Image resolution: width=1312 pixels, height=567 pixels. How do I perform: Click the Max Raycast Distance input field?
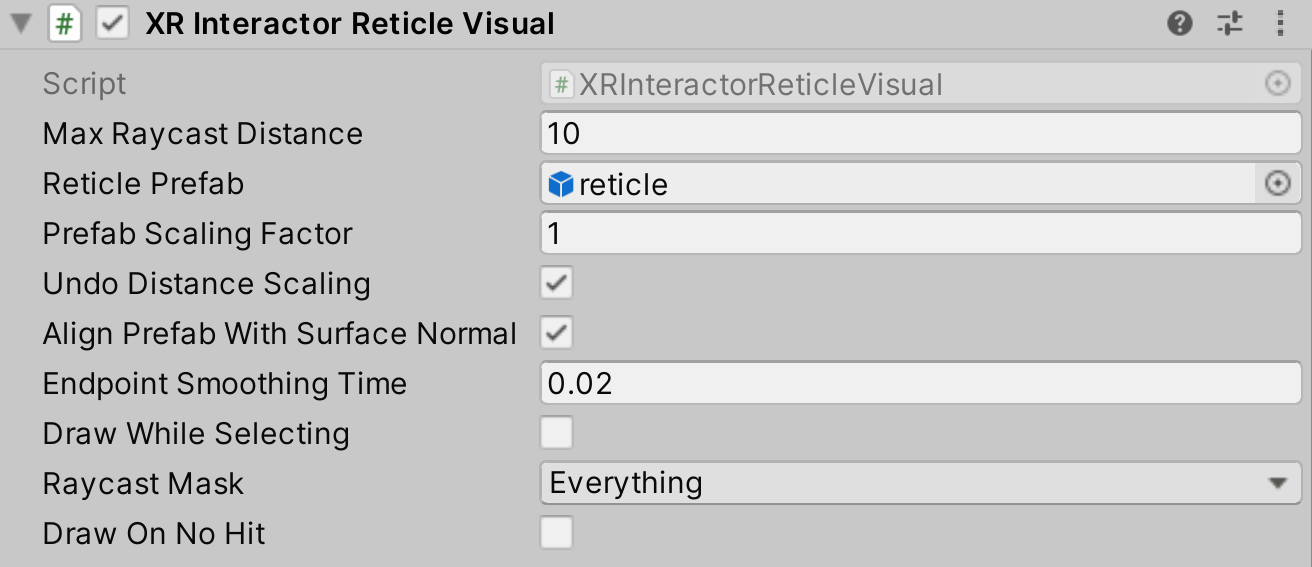point(920,134)
